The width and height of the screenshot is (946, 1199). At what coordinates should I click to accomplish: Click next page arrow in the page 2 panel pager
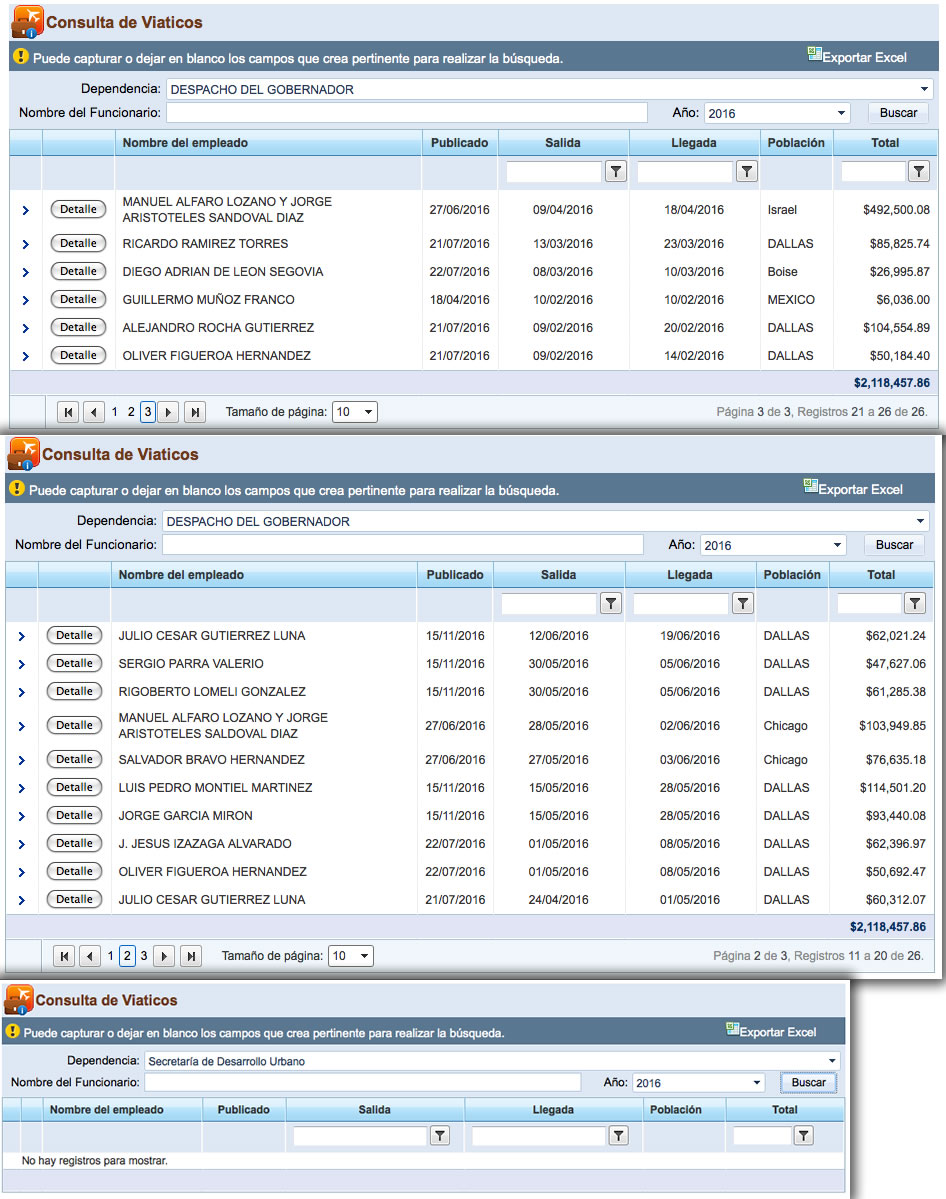(x=164, y=956)
